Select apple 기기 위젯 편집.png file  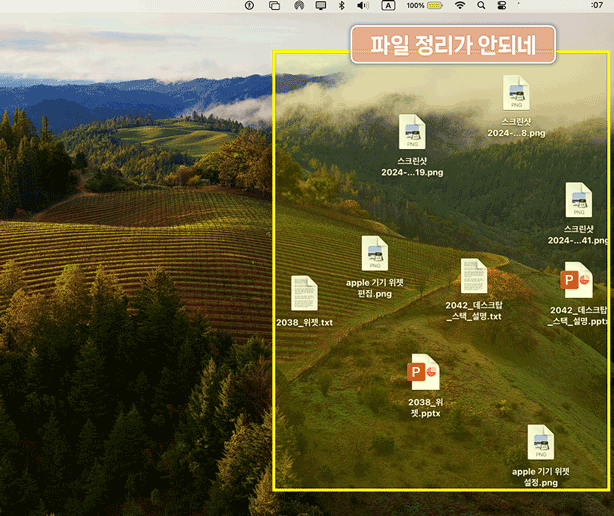pyautogui.click(x=375, y=253)
